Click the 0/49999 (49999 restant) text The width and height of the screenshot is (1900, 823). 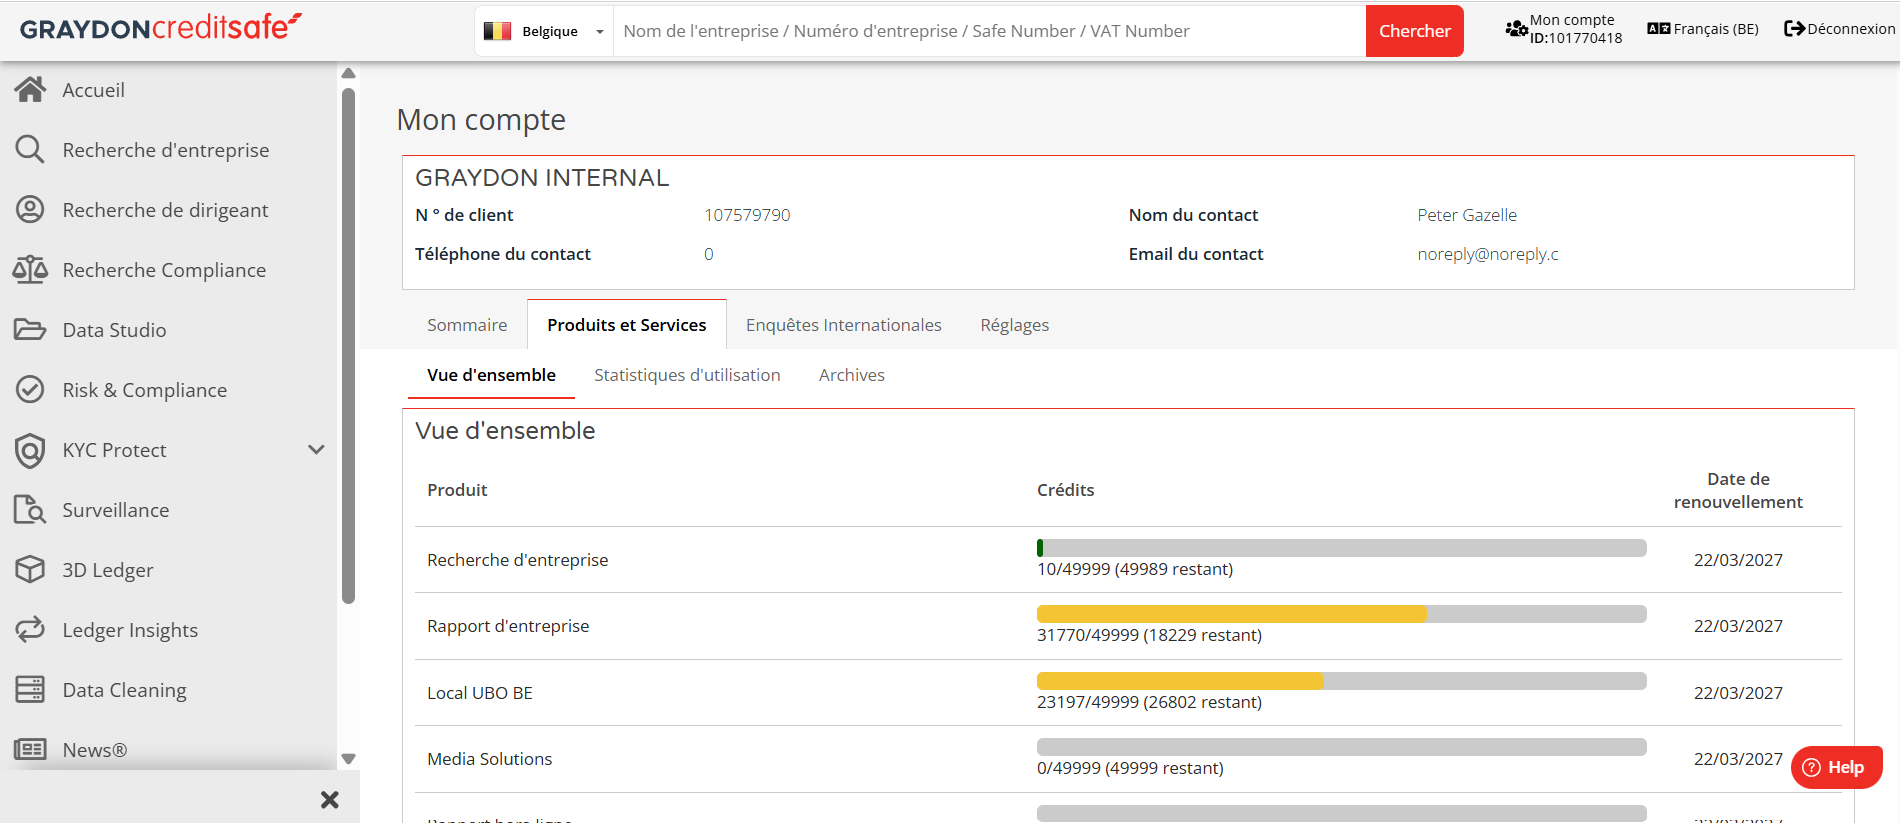click(x=1130, y=768)
